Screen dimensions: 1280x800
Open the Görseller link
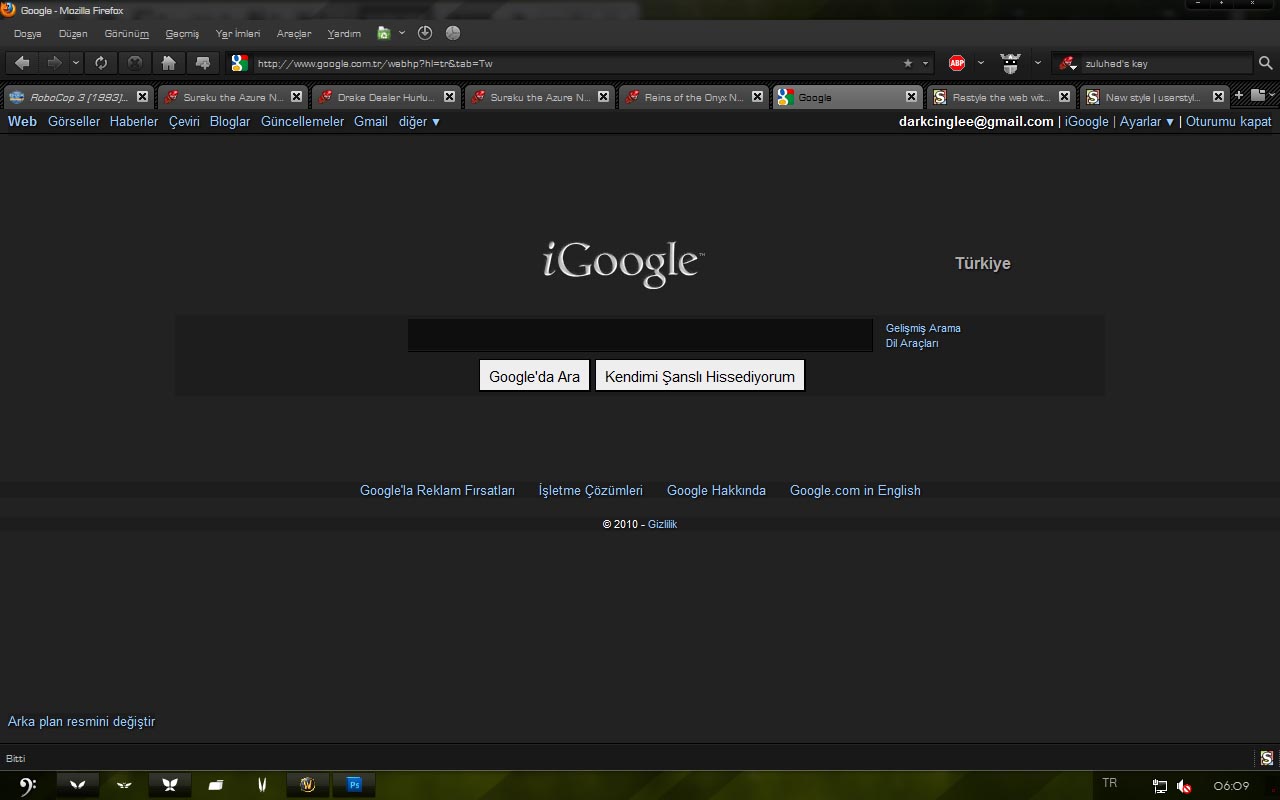coord(74,121)
